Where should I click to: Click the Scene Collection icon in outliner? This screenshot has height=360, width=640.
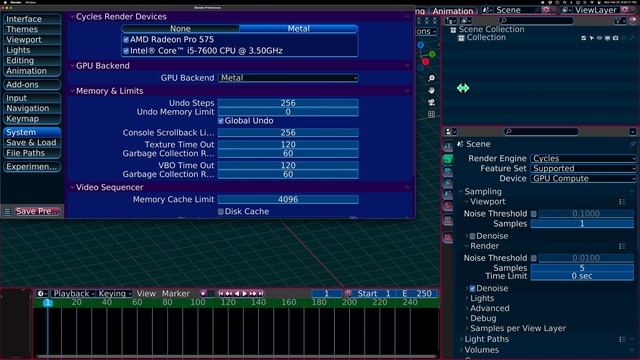pyautogui.click(x=453, y=30)
